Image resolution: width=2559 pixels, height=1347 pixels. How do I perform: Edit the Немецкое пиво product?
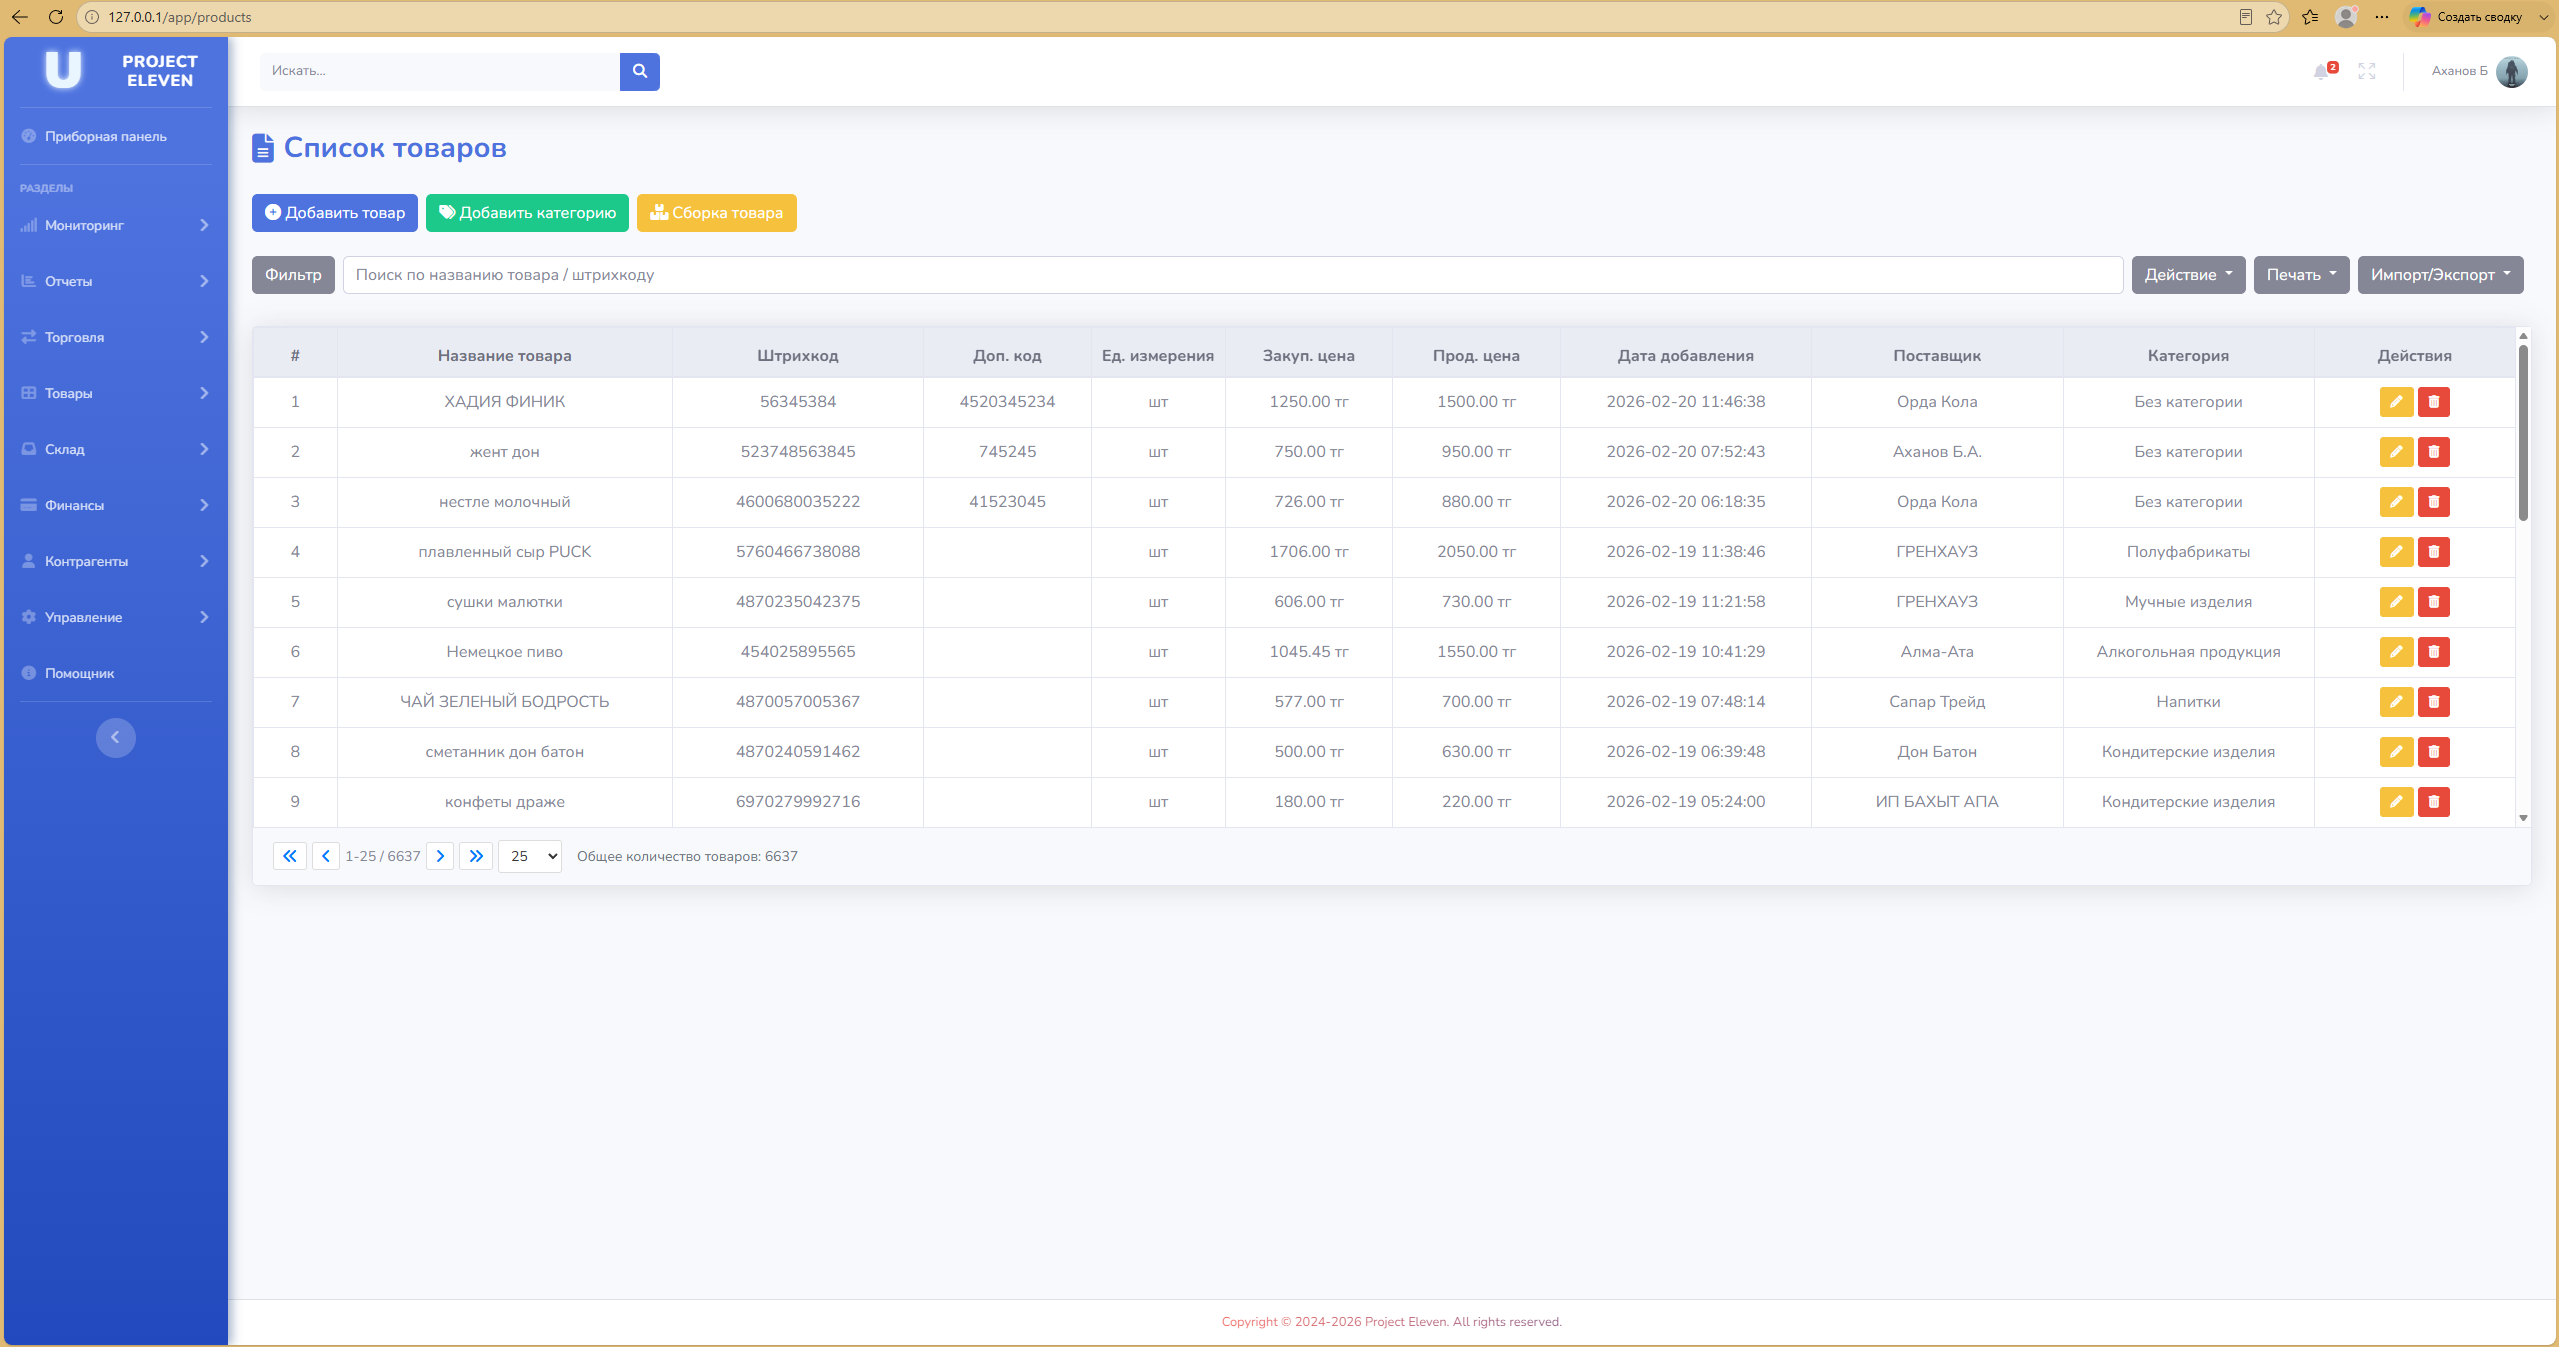click(2396, 652)
